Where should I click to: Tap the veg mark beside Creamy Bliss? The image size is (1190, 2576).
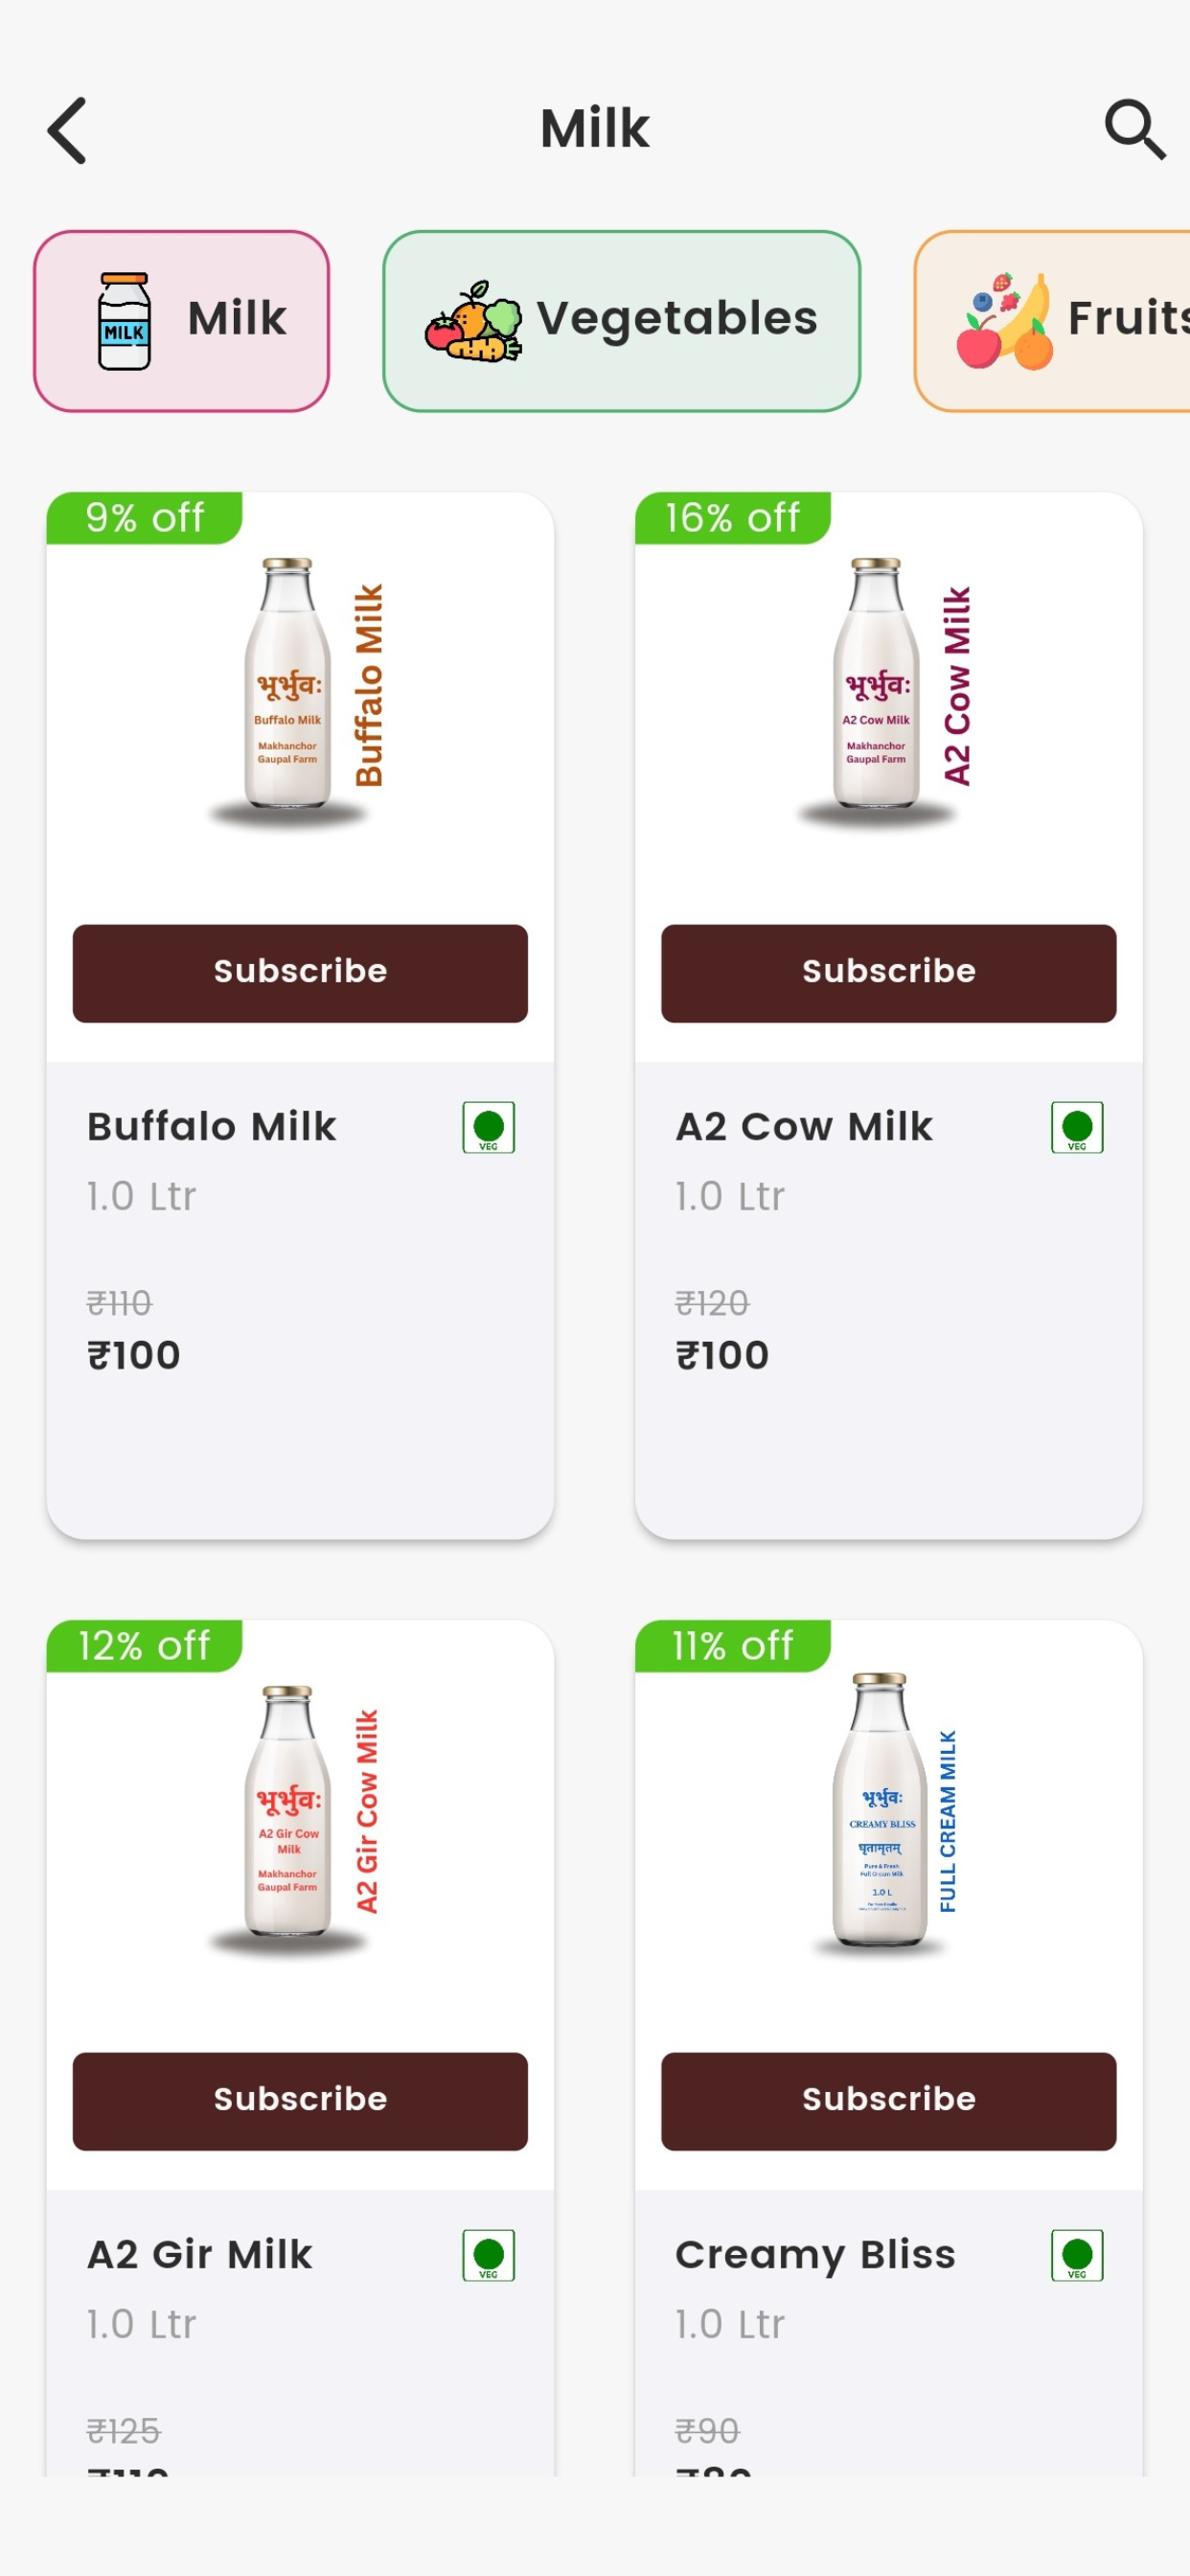coord(1077,2255)
